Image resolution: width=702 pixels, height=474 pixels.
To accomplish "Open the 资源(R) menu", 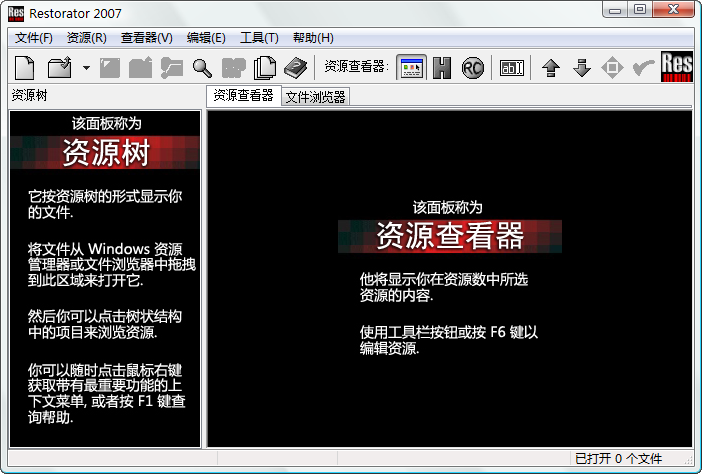I will [x=86, y=38].
